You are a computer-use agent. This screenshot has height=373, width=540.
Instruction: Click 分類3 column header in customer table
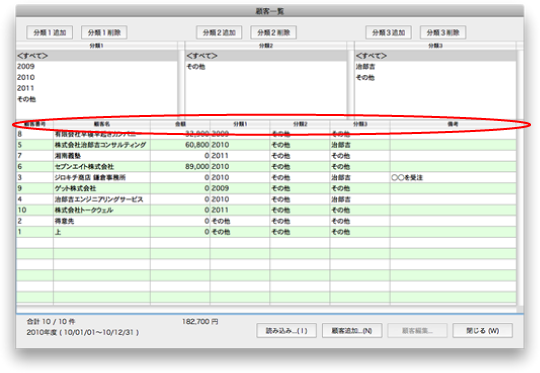[x=360, y=124]
